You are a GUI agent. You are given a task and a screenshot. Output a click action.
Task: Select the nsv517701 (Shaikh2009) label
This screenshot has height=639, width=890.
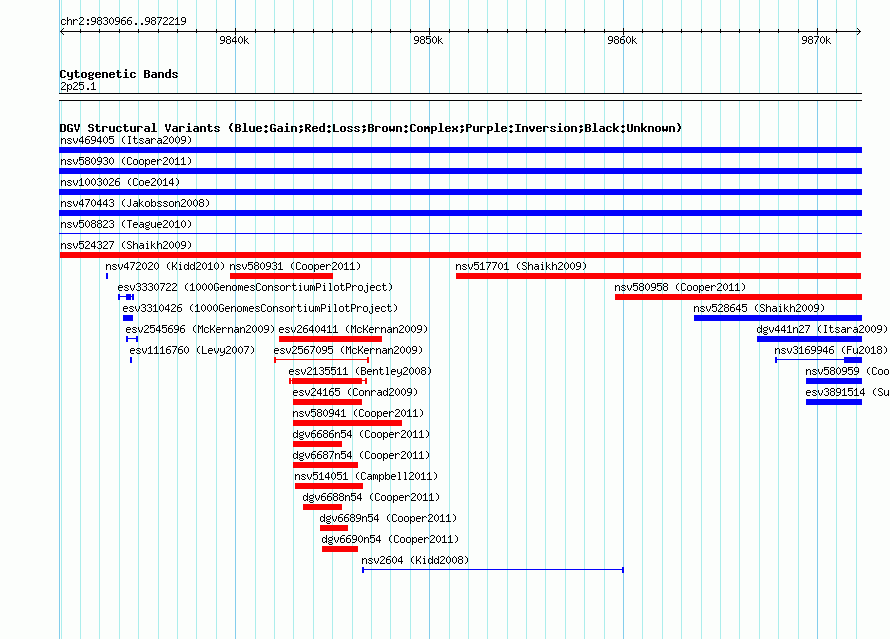click(x=521, y=266)
